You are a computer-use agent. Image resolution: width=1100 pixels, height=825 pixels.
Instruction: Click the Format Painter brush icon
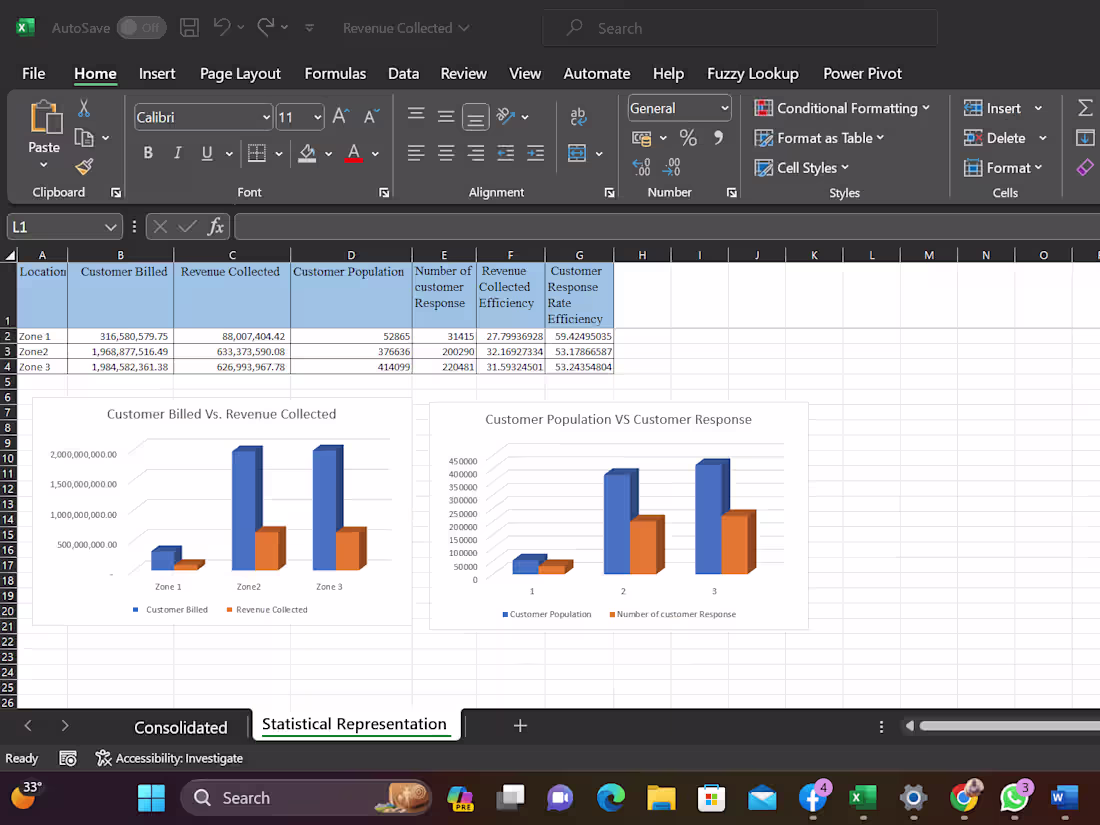click(84, 167)
